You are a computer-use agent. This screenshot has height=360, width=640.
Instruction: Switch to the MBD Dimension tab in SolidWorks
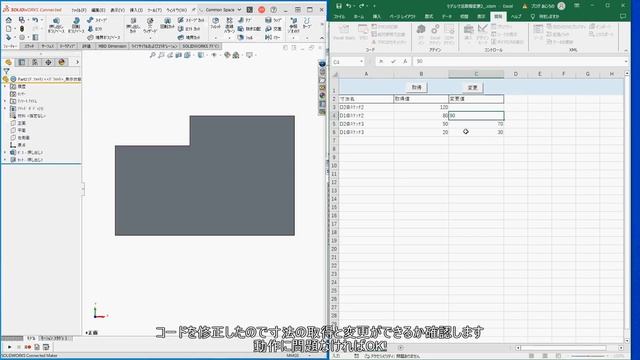coord(111,46)
